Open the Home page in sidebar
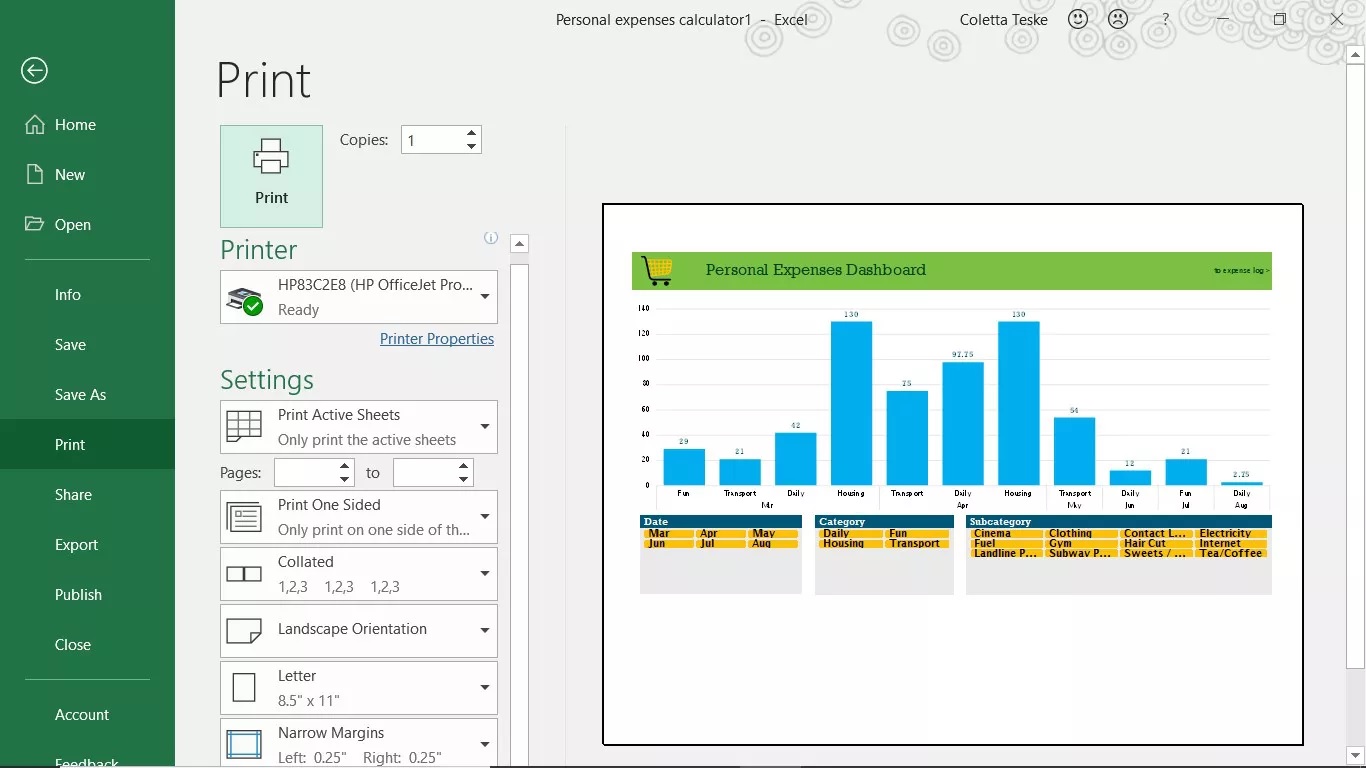 click(75, 125)
